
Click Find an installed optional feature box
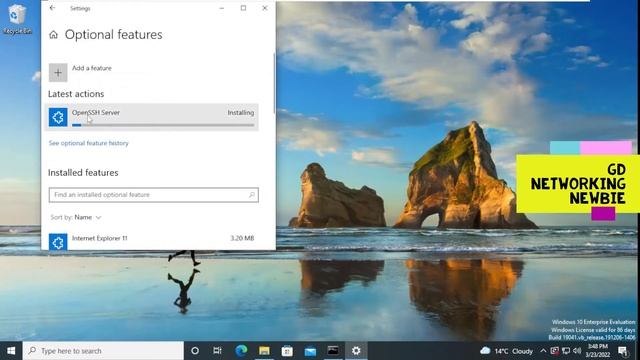point(153,195)
